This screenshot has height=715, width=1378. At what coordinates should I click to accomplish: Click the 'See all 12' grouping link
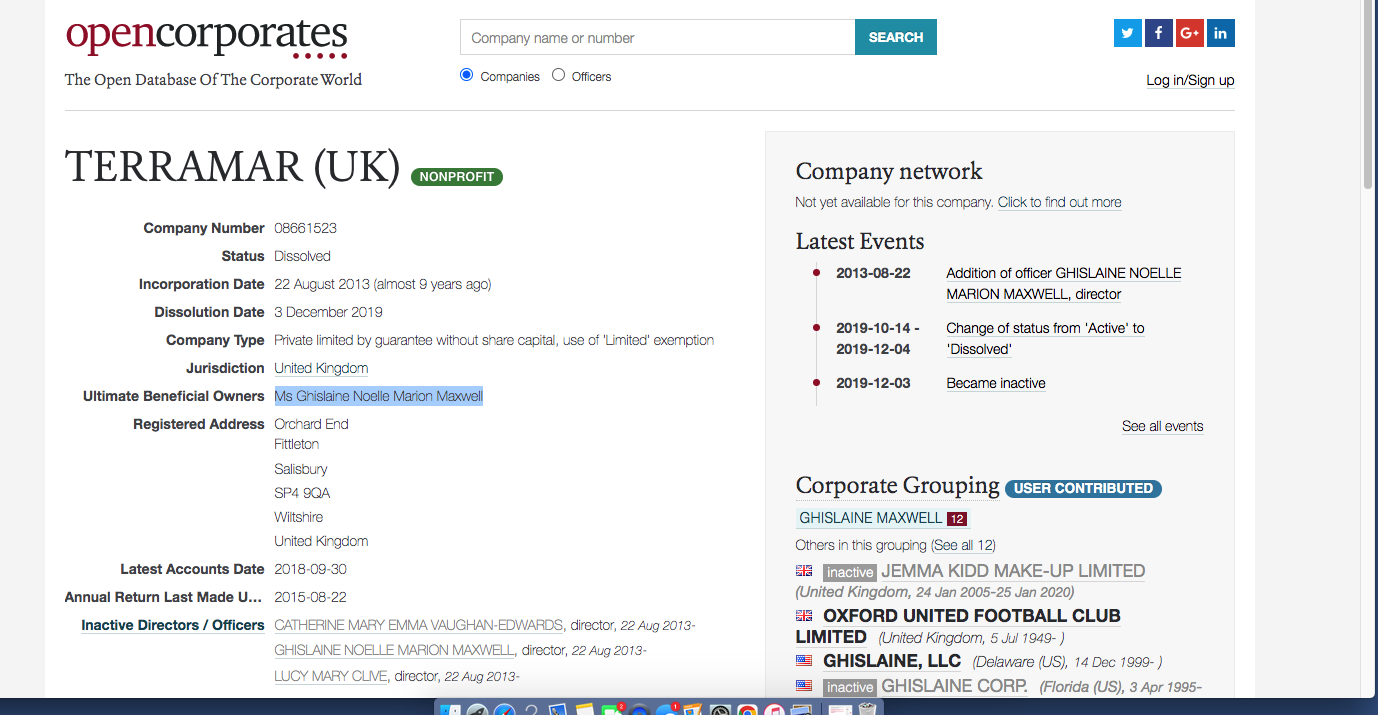963,545
